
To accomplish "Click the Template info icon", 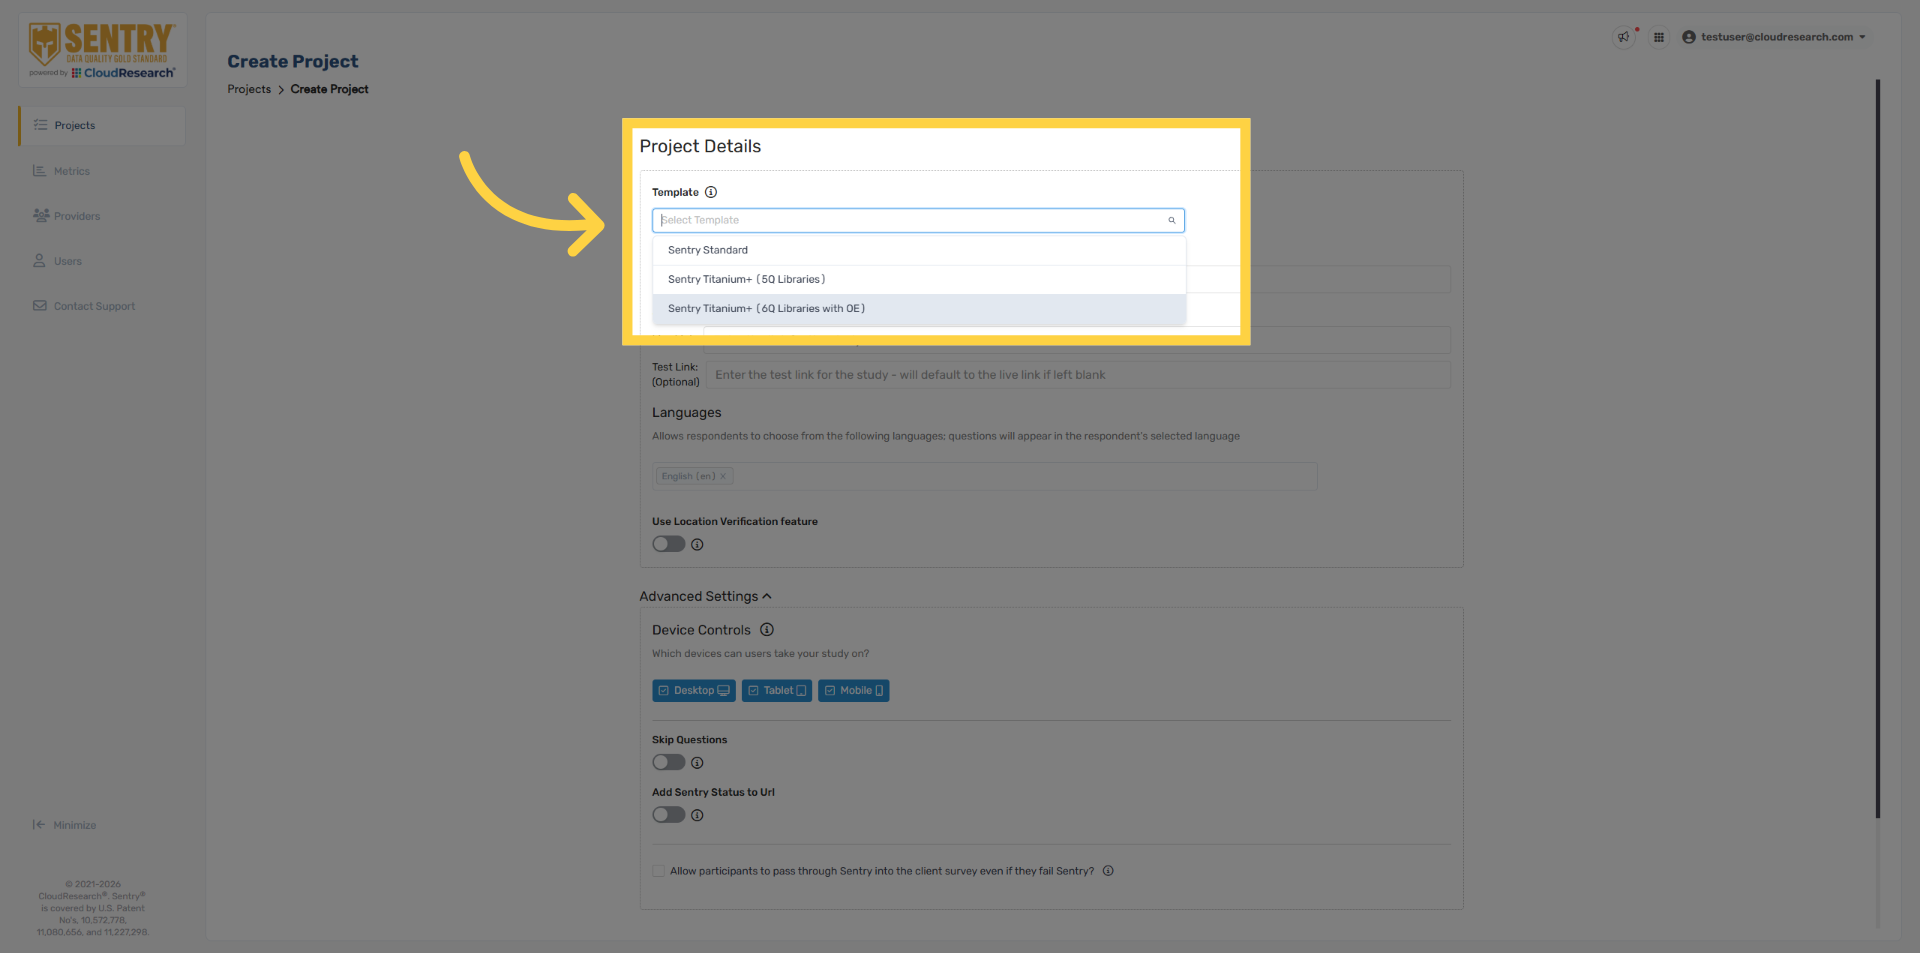I will pyautogui.click(x=711, y=192).
